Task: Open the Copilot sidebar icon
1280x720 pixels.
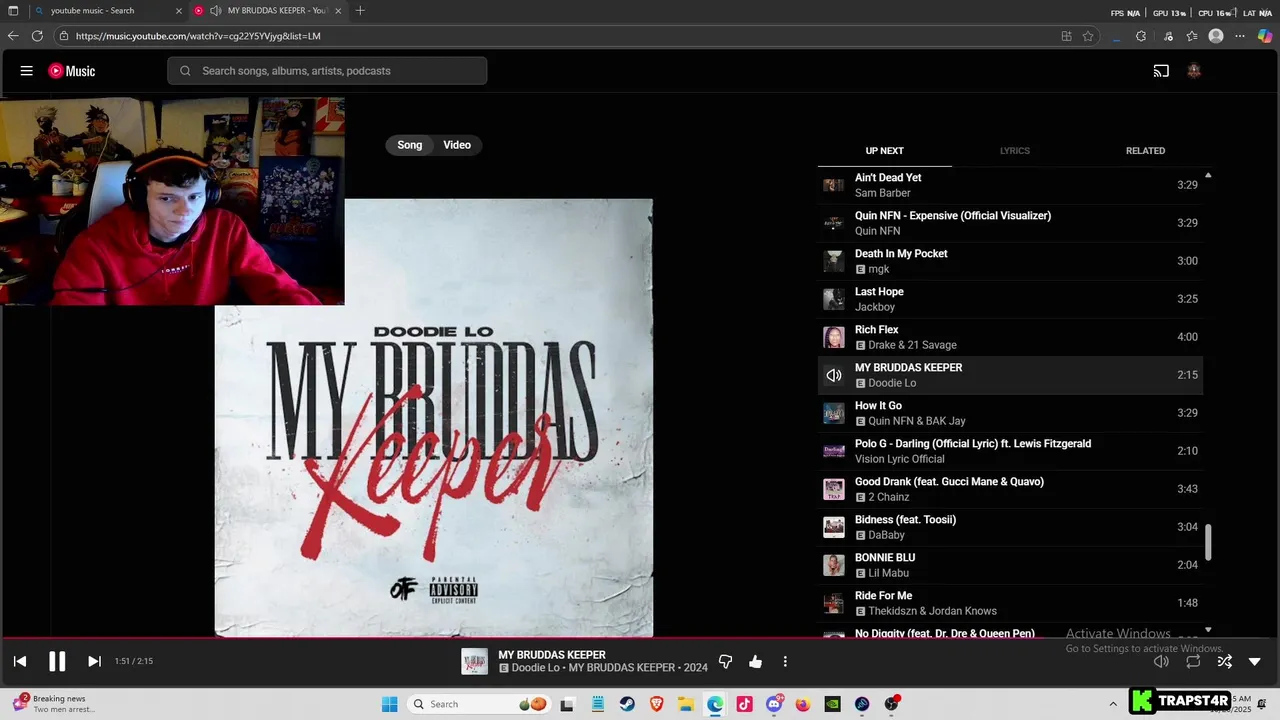Action: tap(1265, 36)
